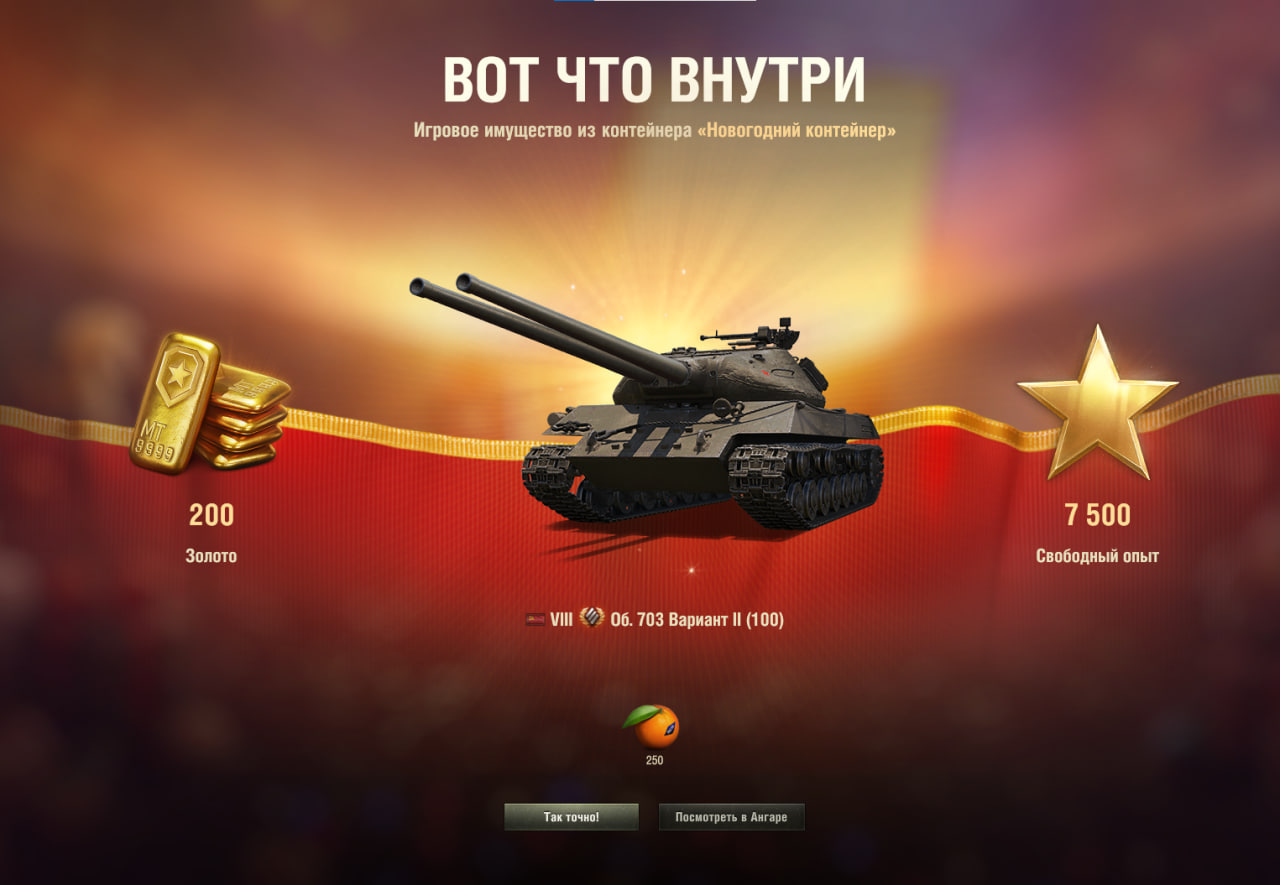
Task: Click the ВОТ ЧТО ВНУТРИ heading
Action: pos(654,79)
